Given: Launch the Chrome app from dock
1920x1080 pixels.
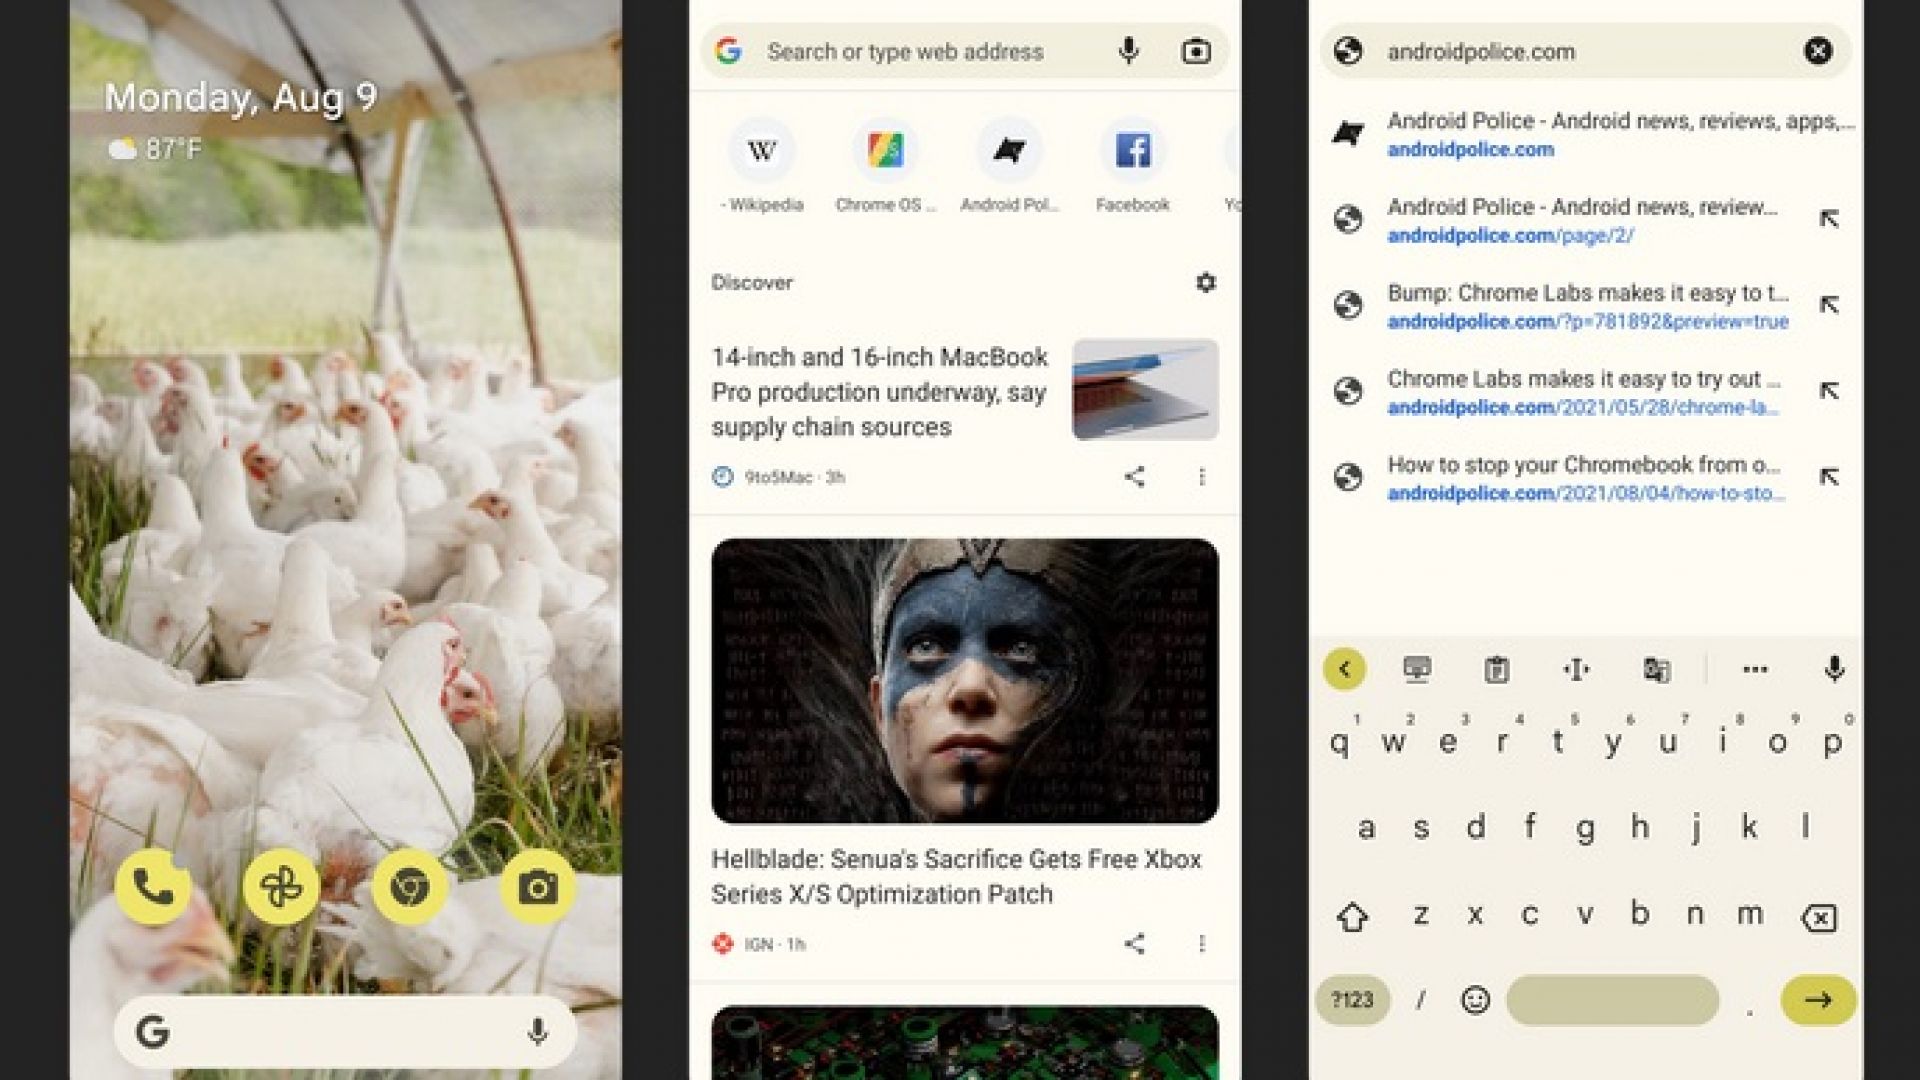Looking at the screenshot, I should click(409, 886).
